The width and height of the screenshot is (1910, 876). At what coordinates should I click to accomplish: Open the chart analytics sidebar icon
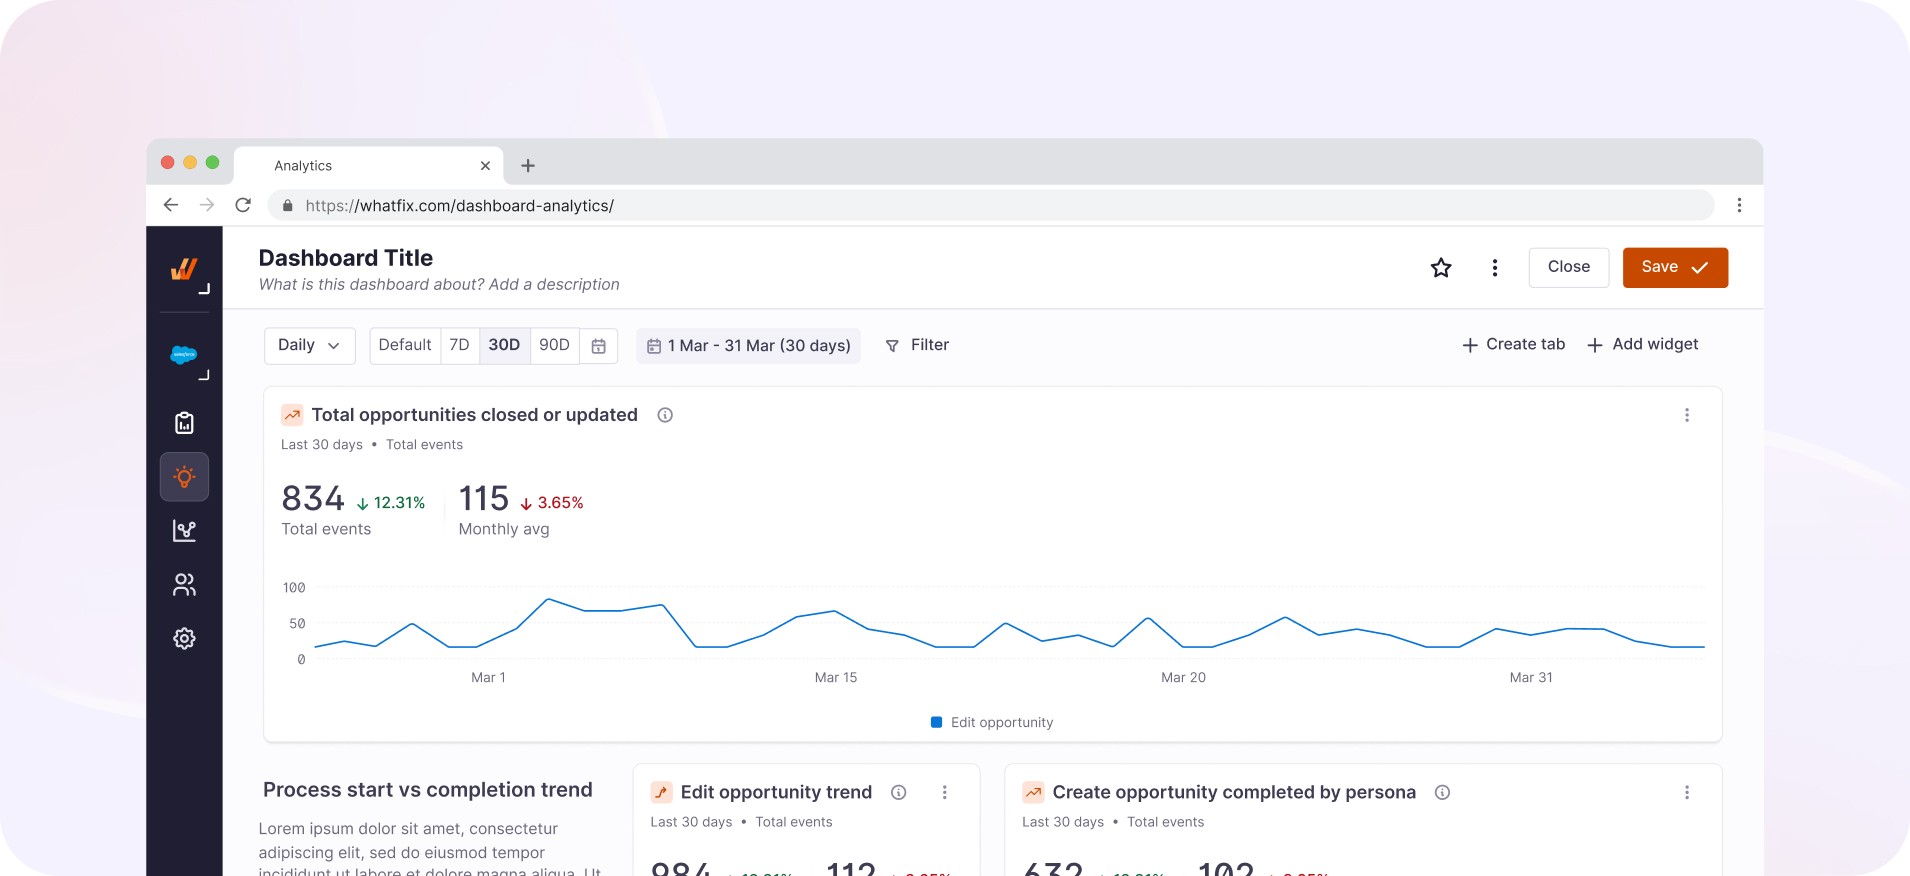[x=184, y=531]
